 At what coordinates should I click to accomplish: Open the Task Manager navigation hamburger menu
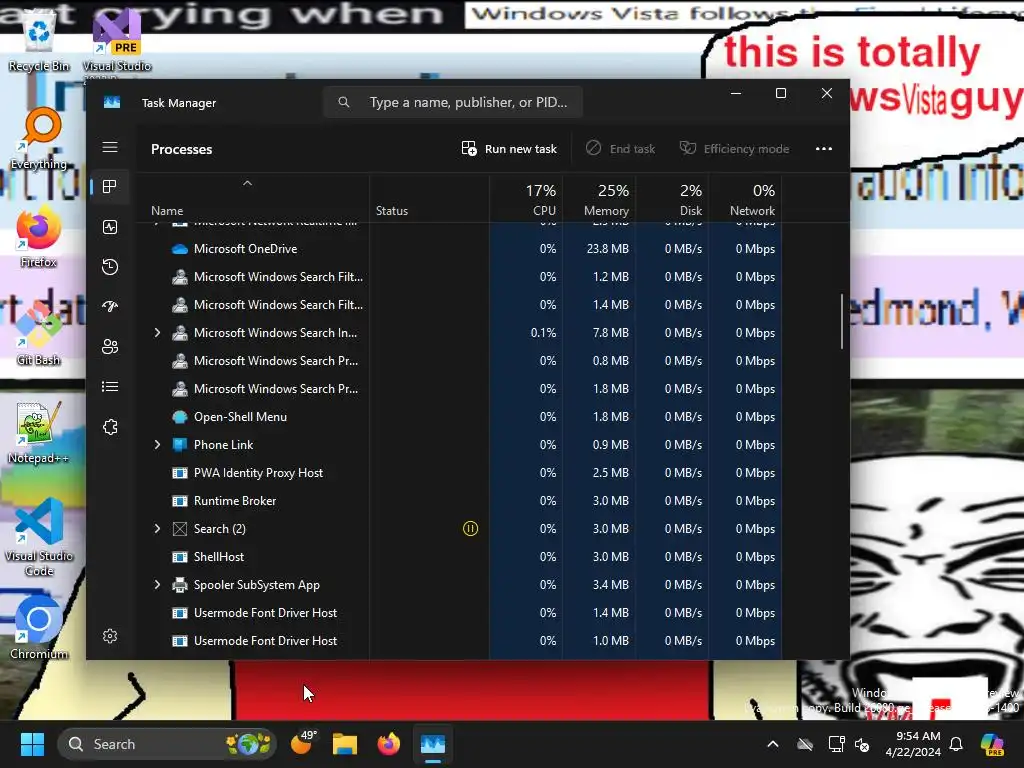(110, 147)
